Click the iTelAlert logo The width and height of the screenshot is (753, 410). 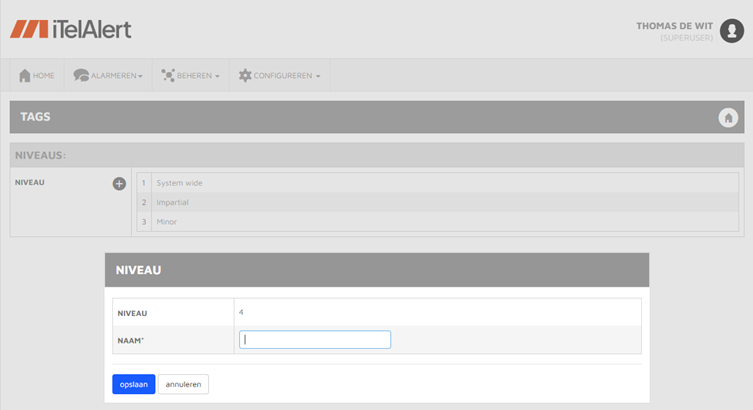pyautogui.click(x=71, y=29)
